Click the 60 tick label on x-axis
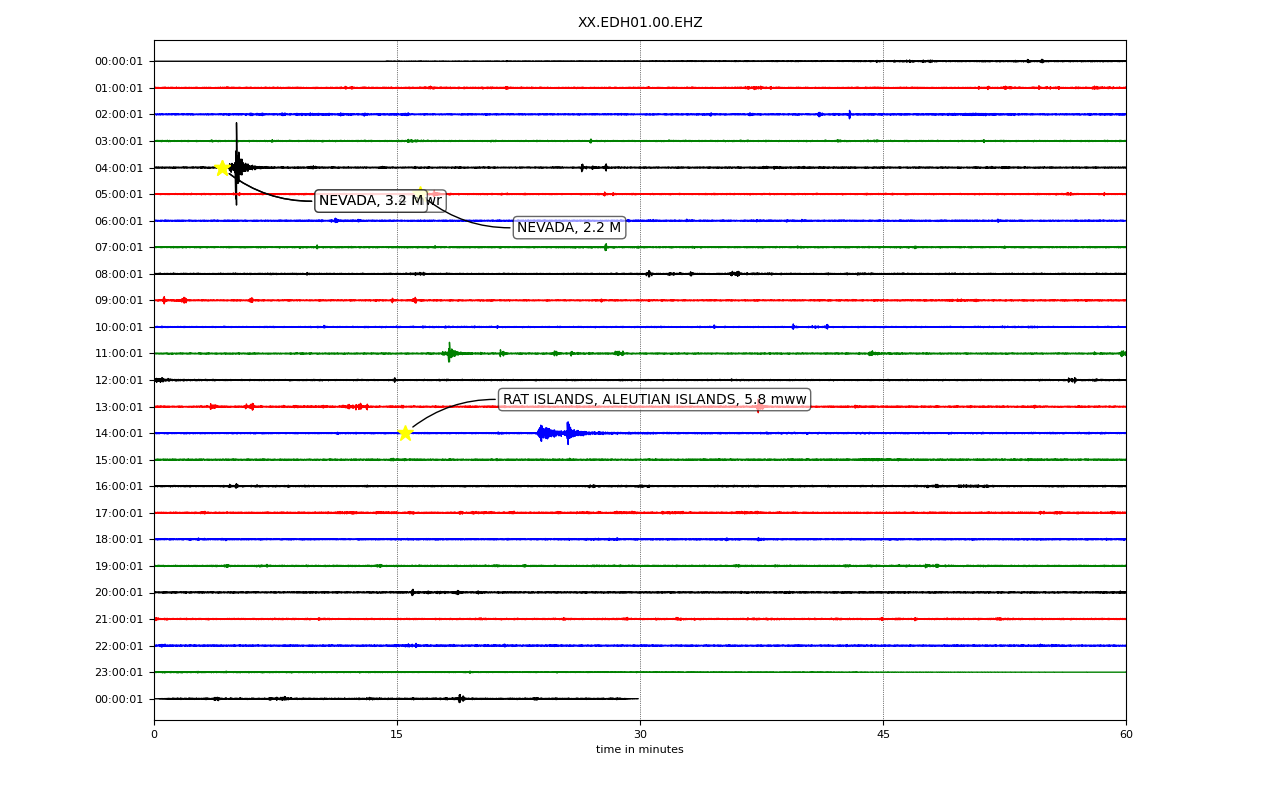The height and width of the screenshot is (800, 1280). tap(1126, 735)
